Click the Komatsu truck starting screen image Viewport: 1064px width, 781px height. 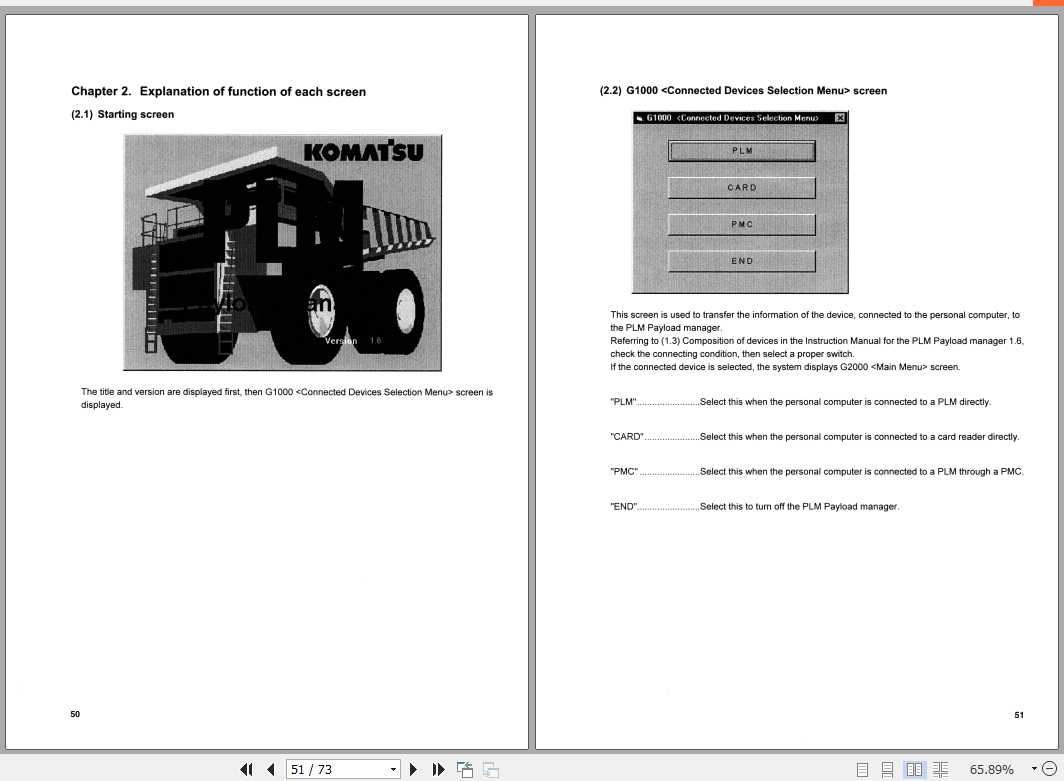pyautogui.click(x=282, y=252)
